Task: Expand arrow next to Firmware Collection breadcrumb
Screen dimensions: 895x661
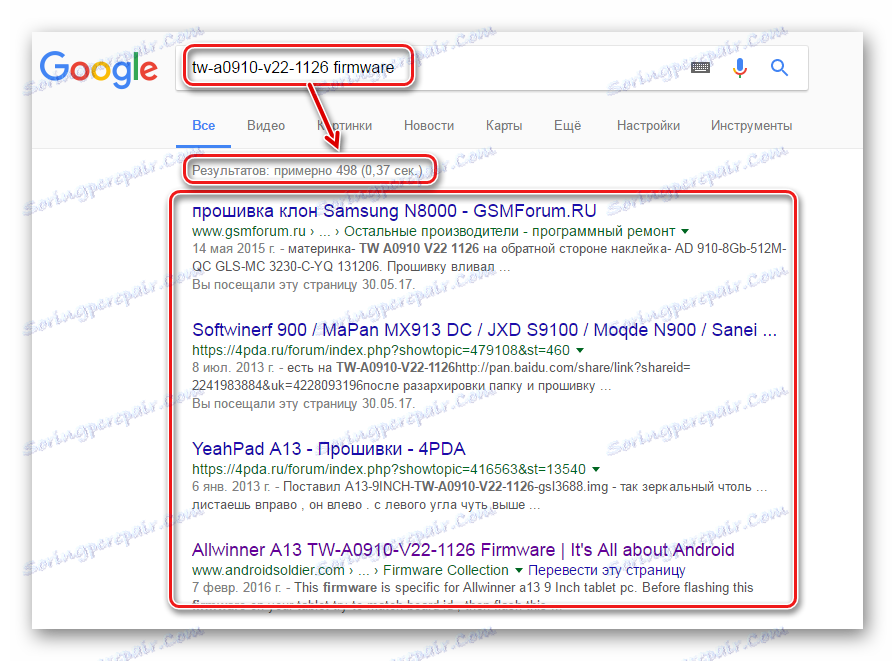Action: [518, 570]
